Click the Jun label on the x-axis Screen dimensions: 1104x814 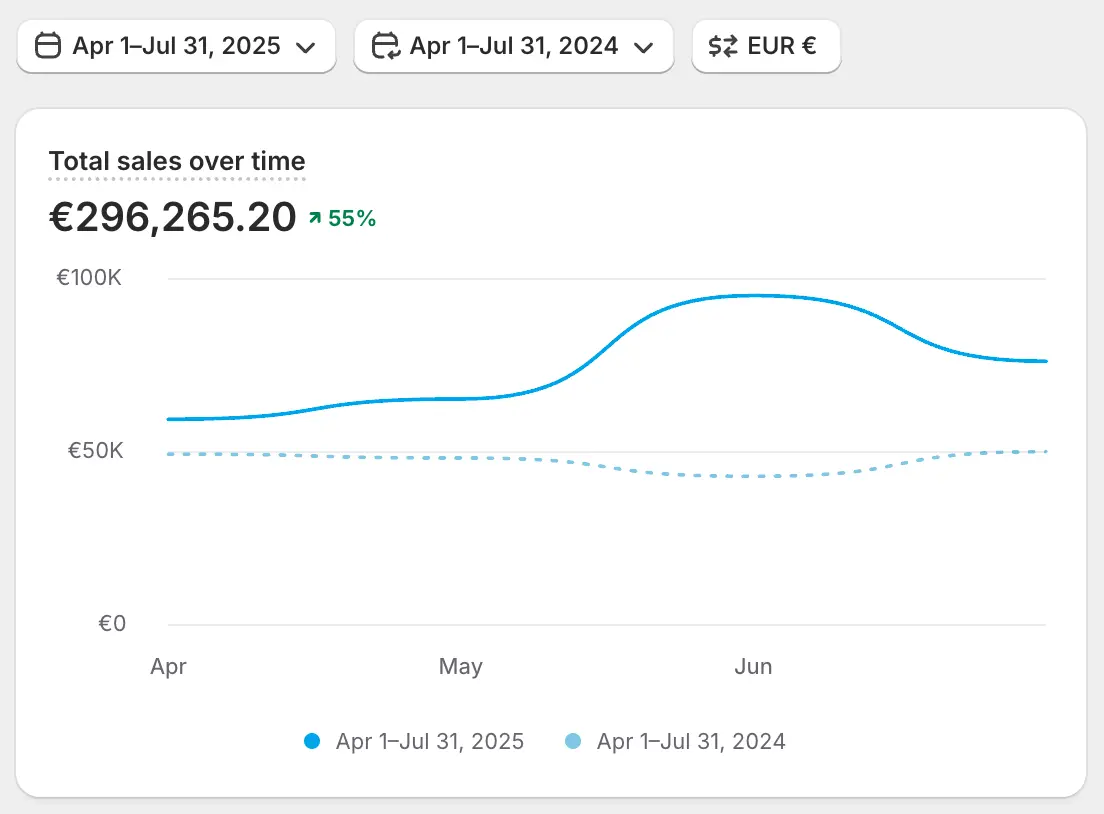pos(753,666)
